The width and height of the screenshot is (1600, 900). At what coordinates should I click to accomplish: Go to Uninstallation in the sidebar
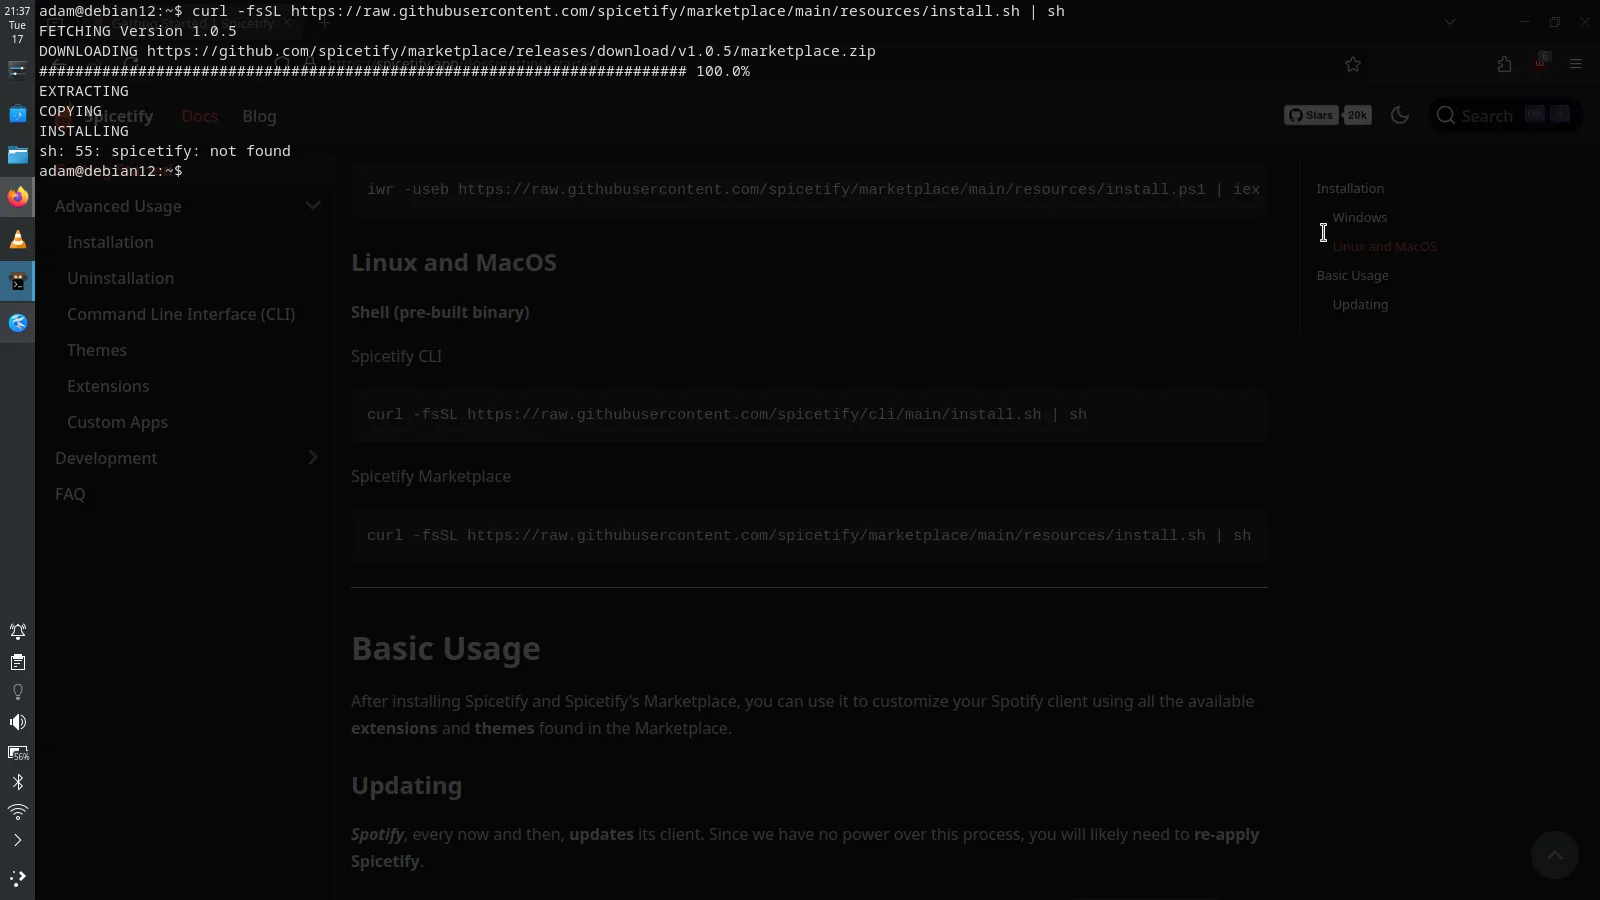coord(120,278)
